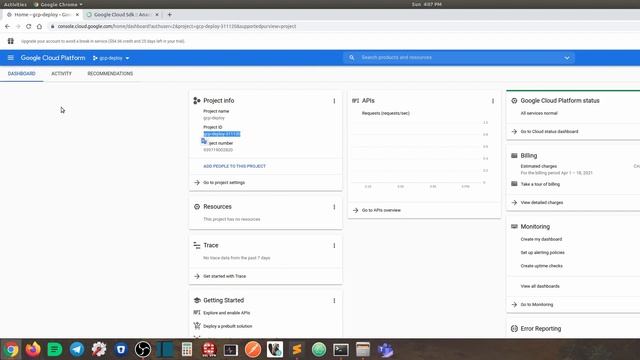Click the APIs card icon
Screen dimensions: 640x360
(356, 100)
